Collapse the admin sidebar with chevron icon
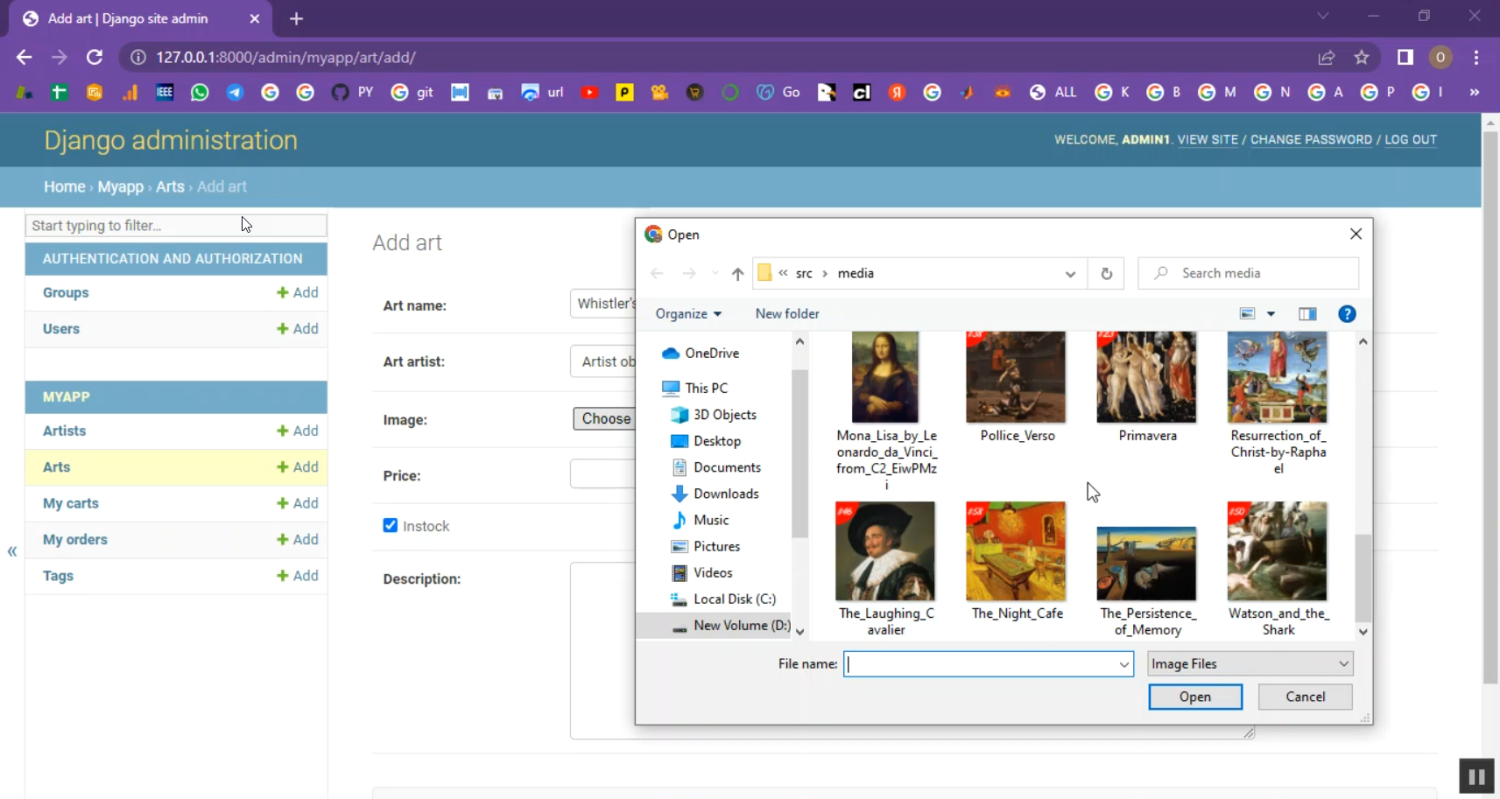 (12, 551)
